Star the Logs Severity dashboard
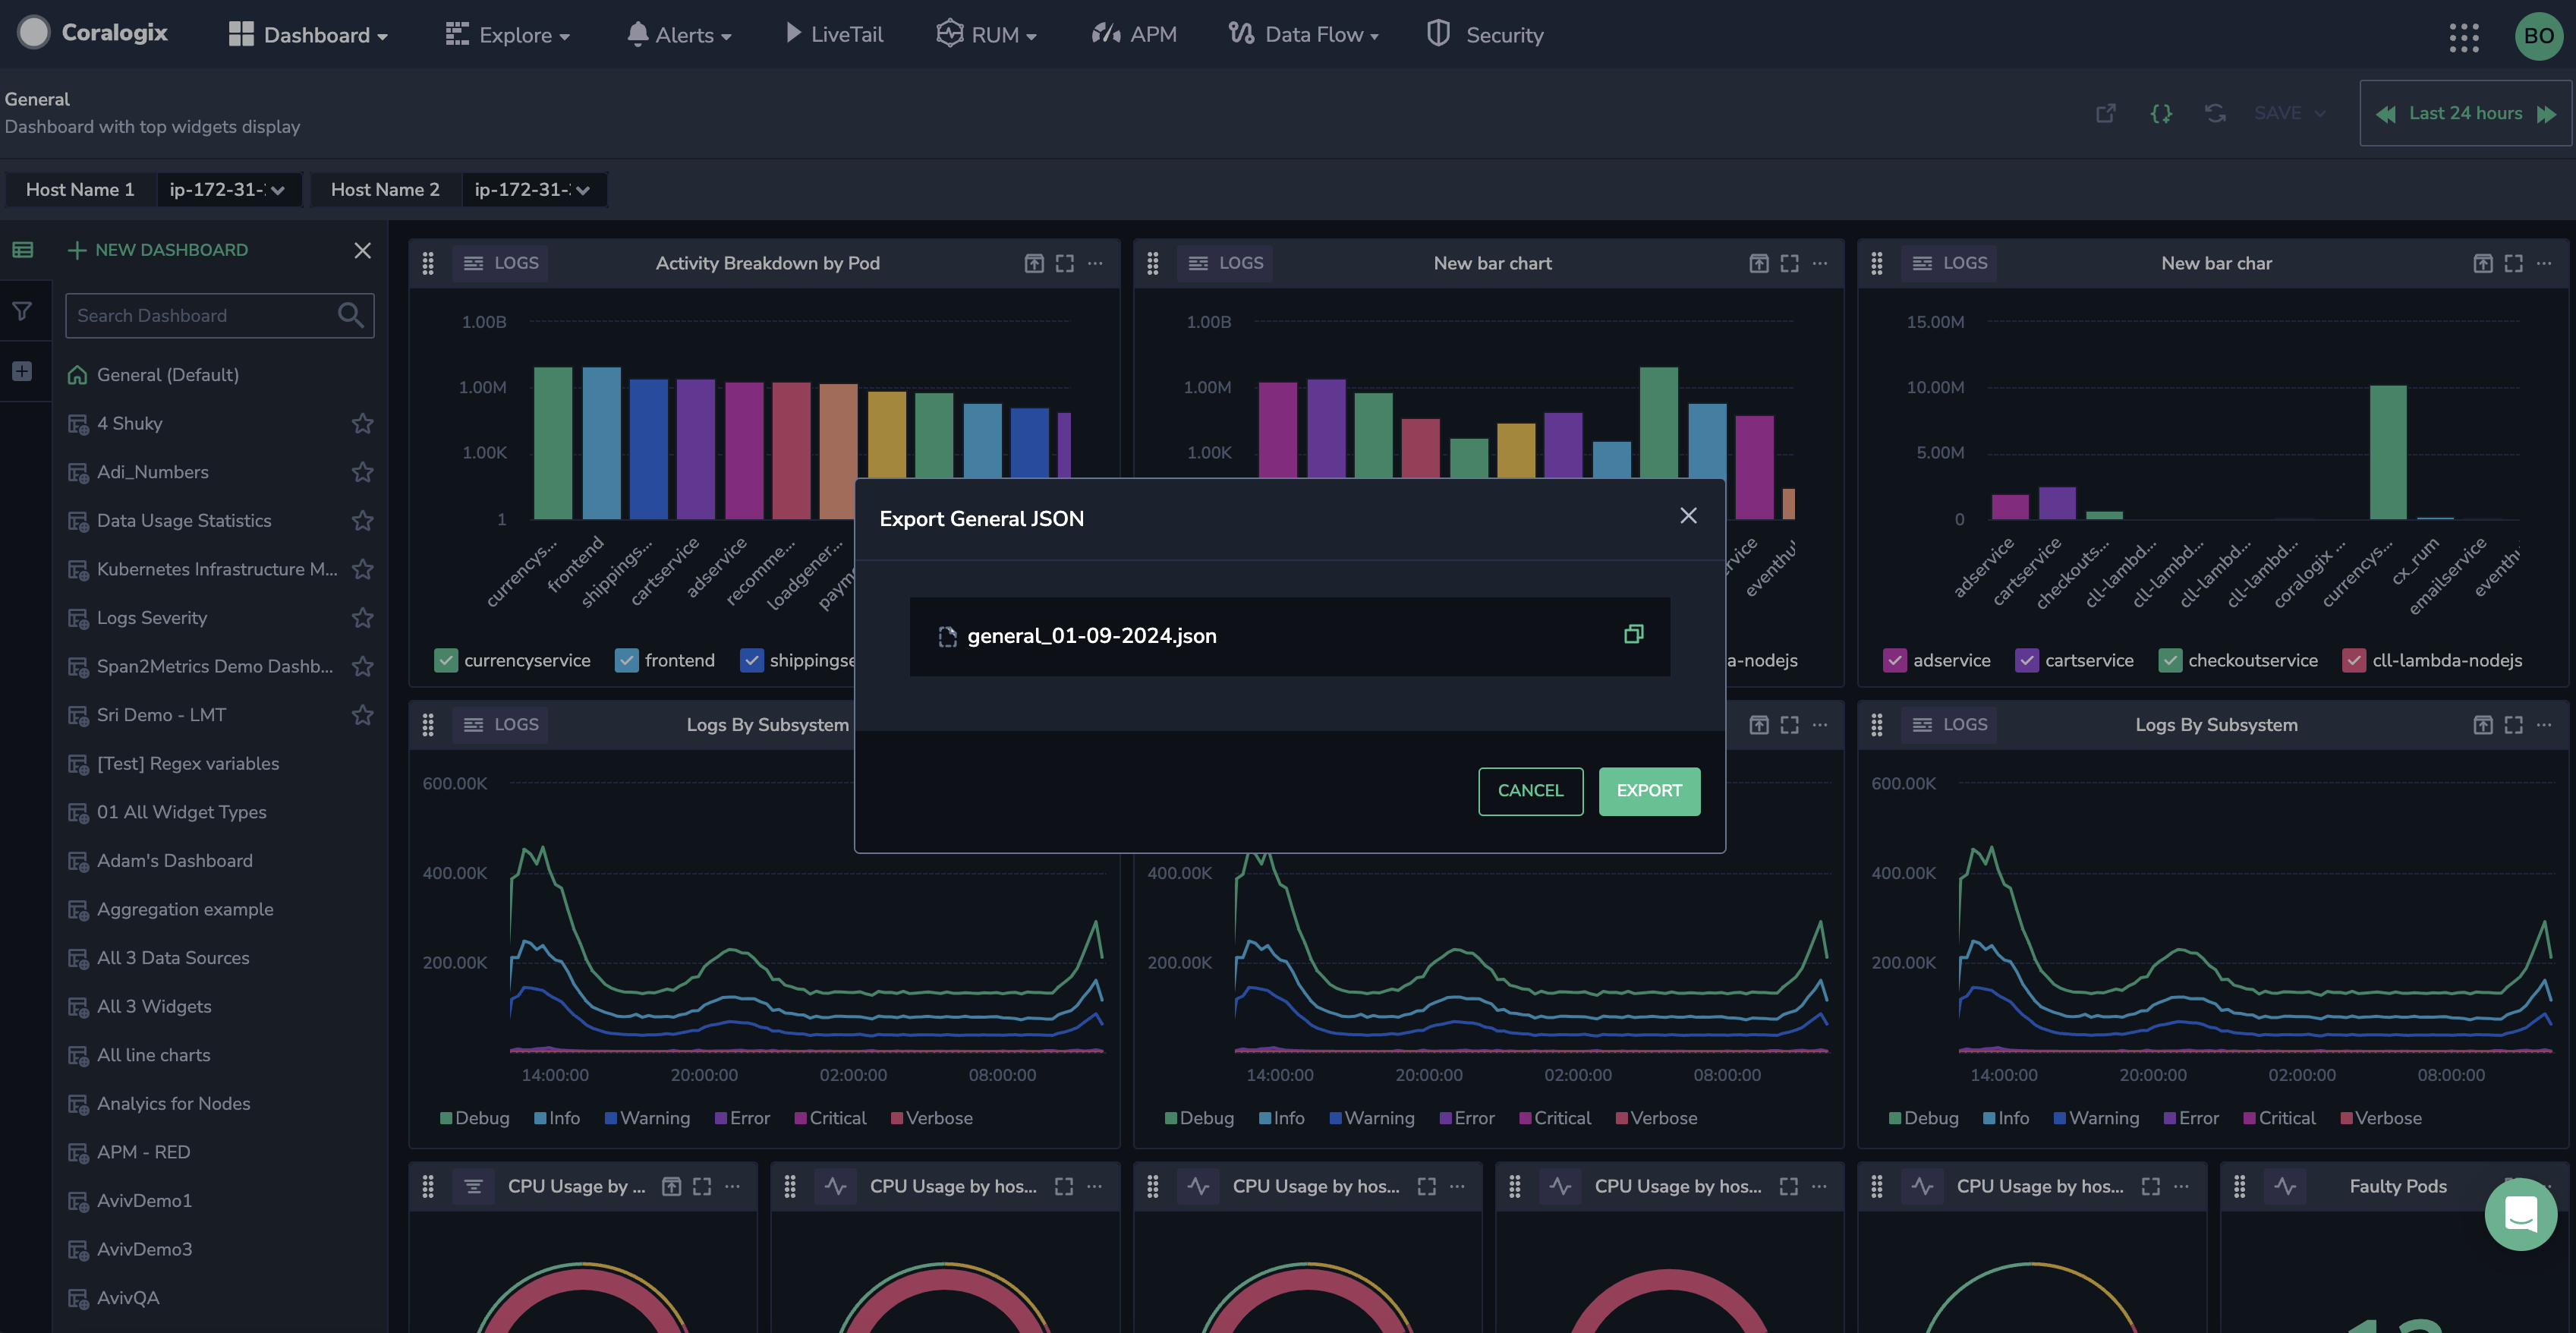Viewport: 2576px width, 1333px height. click(x=363, y=618)
